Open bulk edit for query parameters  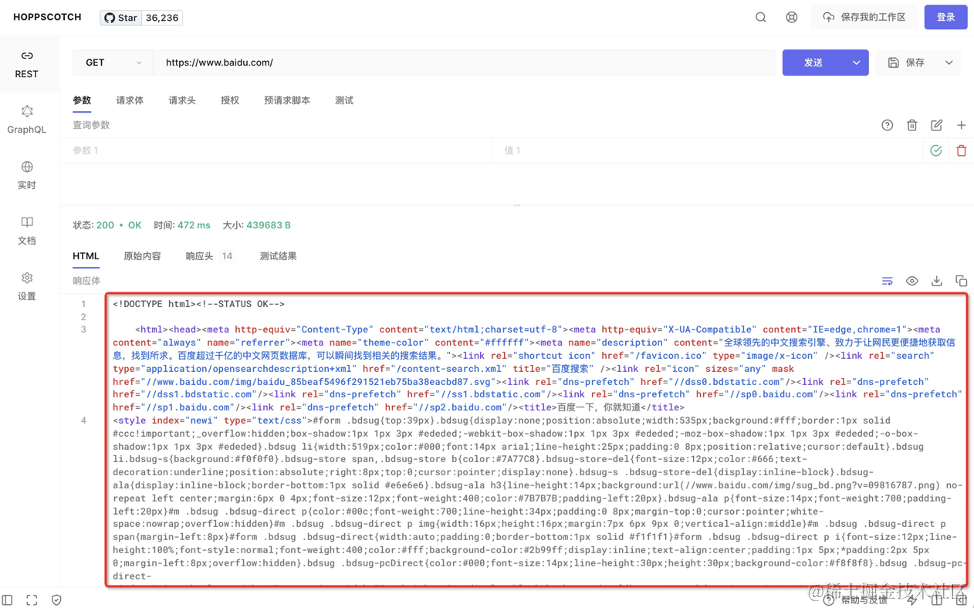pyautogui.click(x=937, y=125)
